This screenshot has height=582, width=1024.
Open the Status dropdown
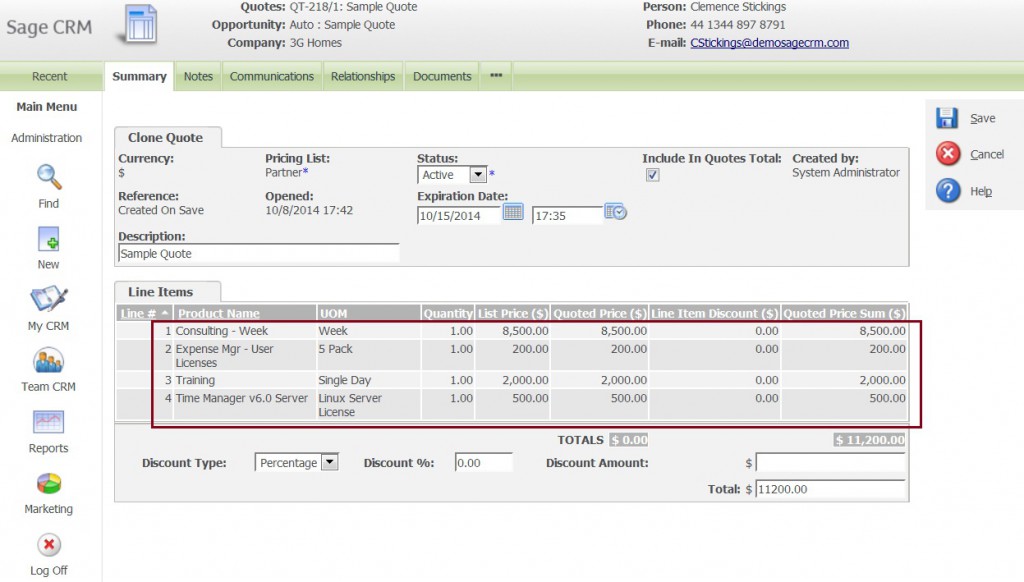[452, 174]
